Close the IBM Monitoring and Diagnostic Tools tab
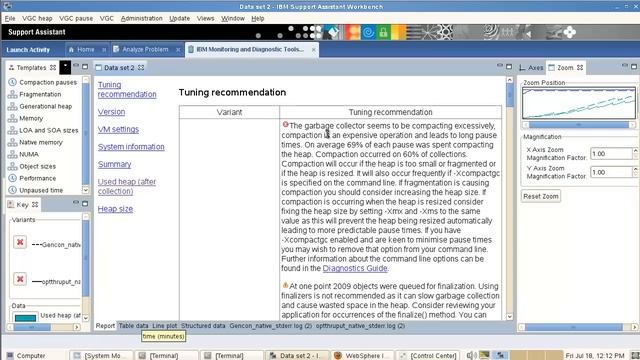This screenshot has width=640, height=360. 313,49
